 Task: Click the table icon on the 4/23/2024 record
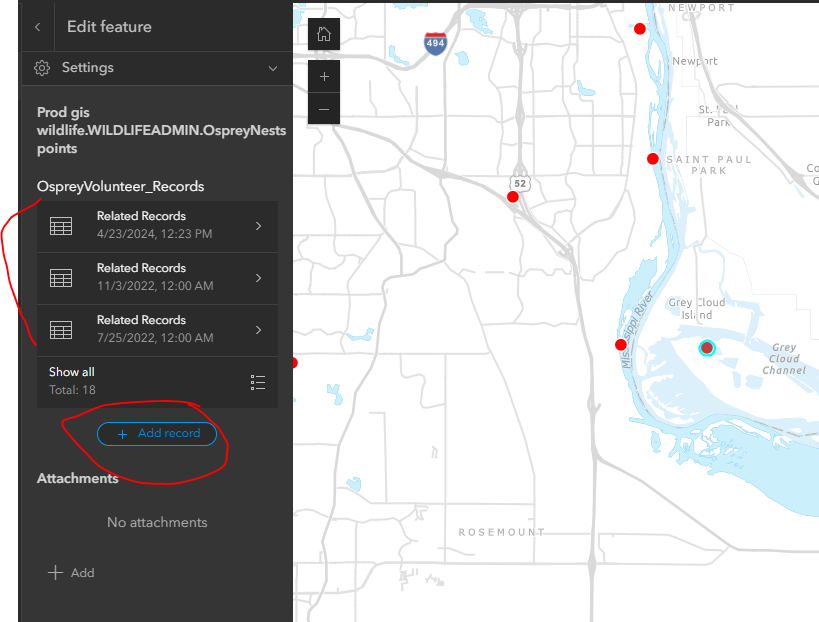point(61,226)
